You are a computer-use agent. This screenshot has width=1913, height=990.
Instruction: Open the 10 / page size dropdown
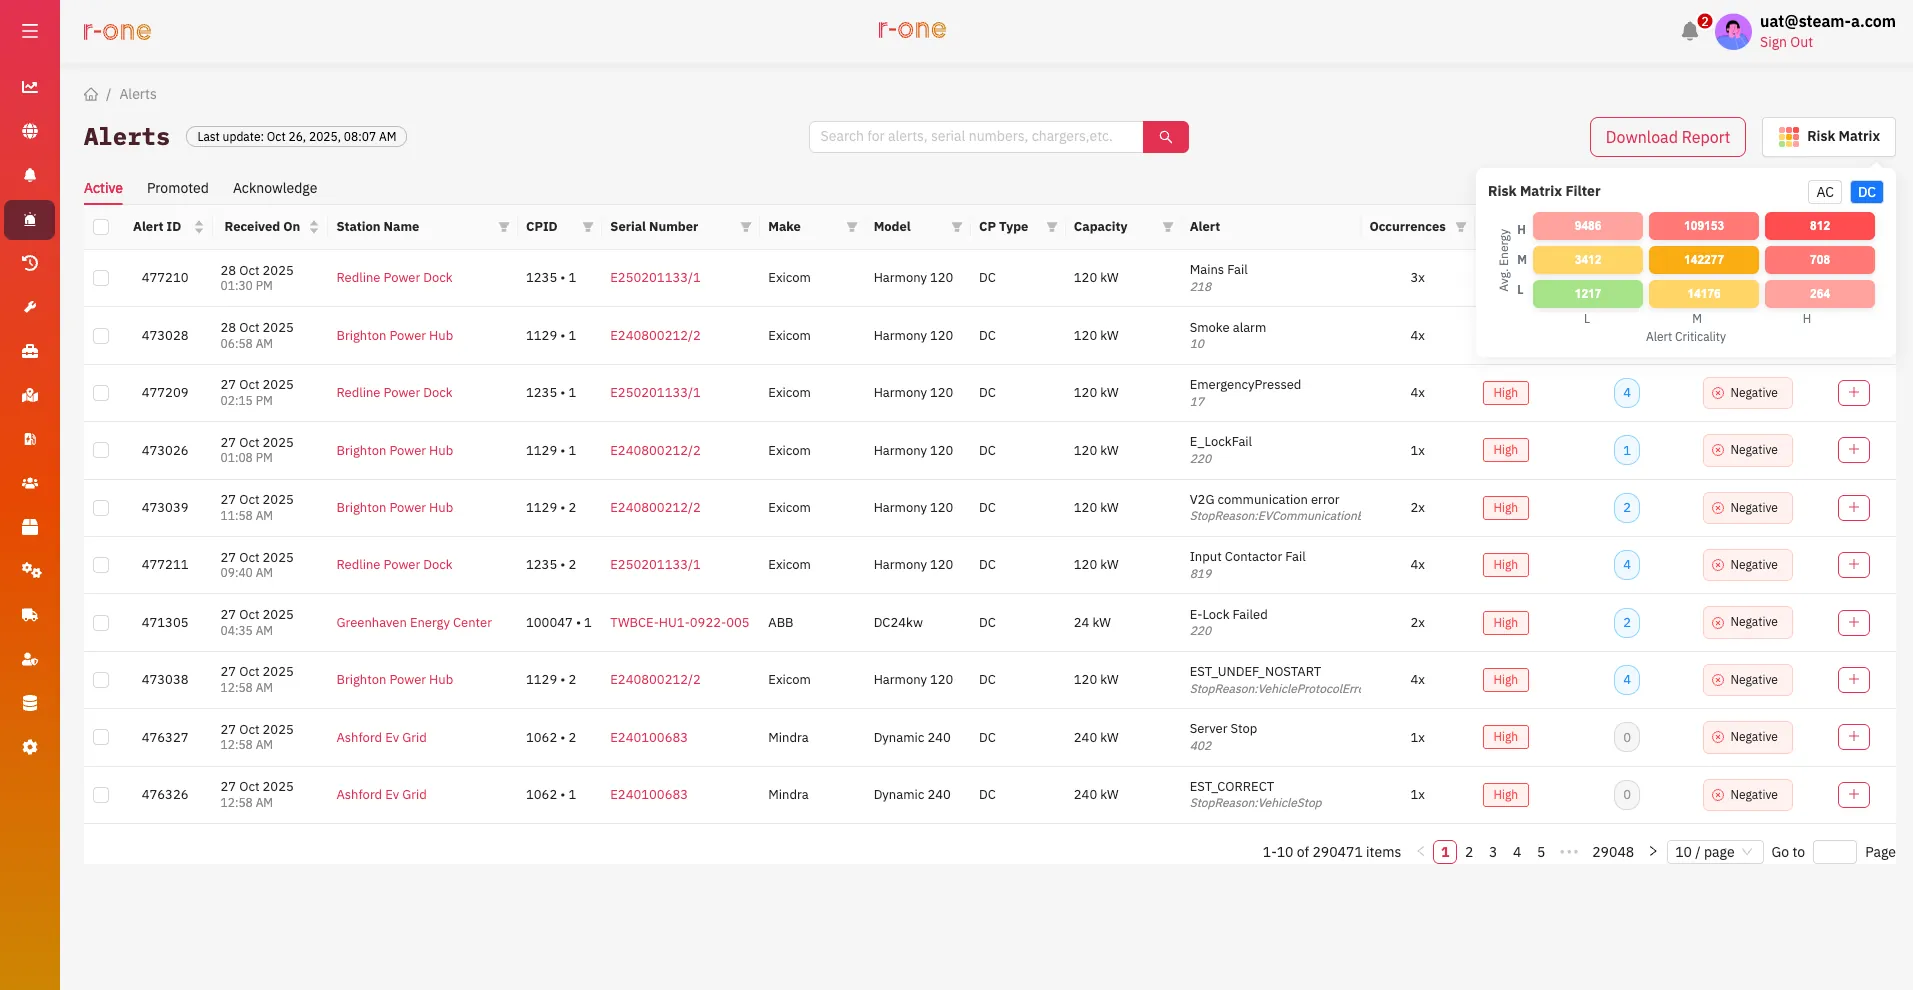click(1715, 852)
